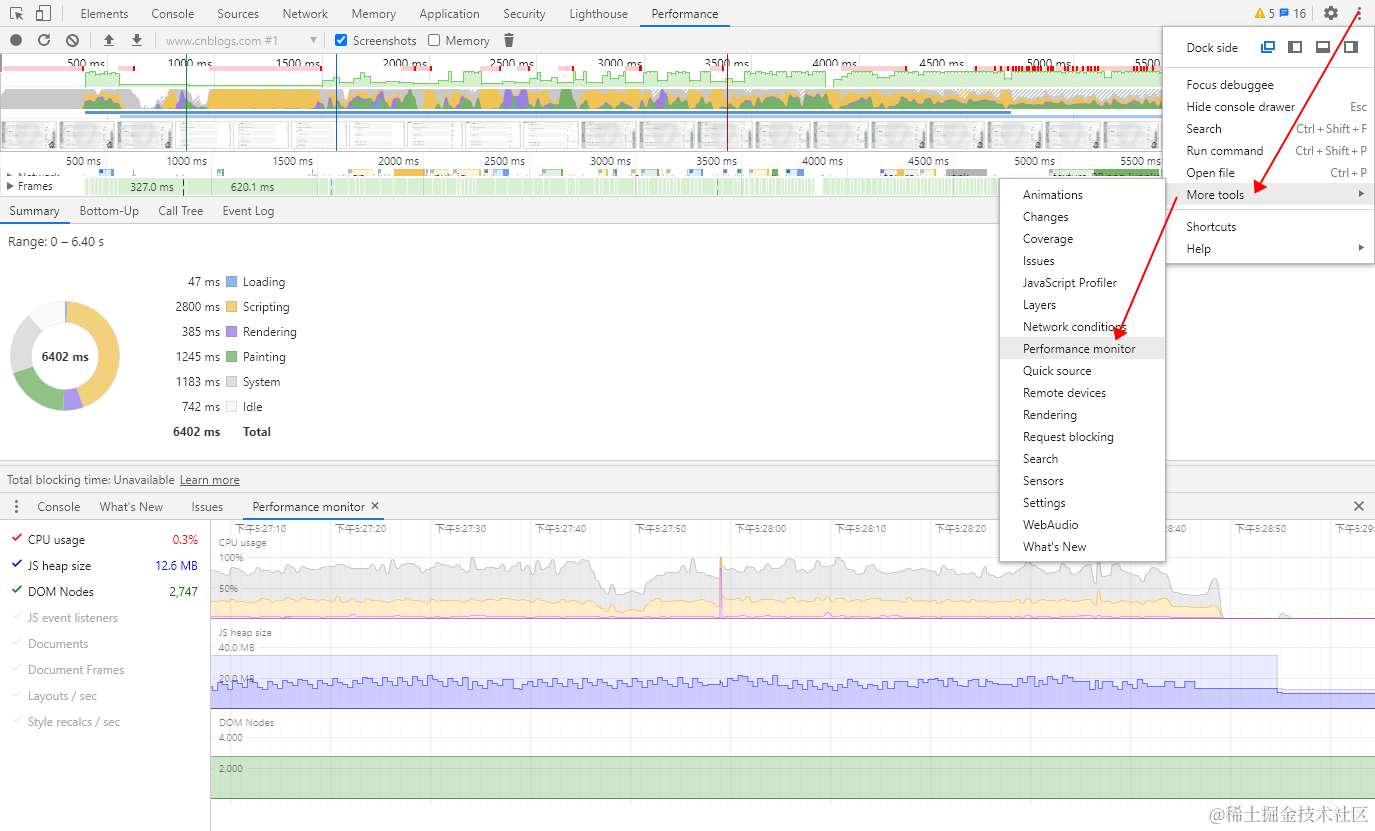Open the Issues drawer tab
This screenshot has width=1375, height=831.
[207, 507]
